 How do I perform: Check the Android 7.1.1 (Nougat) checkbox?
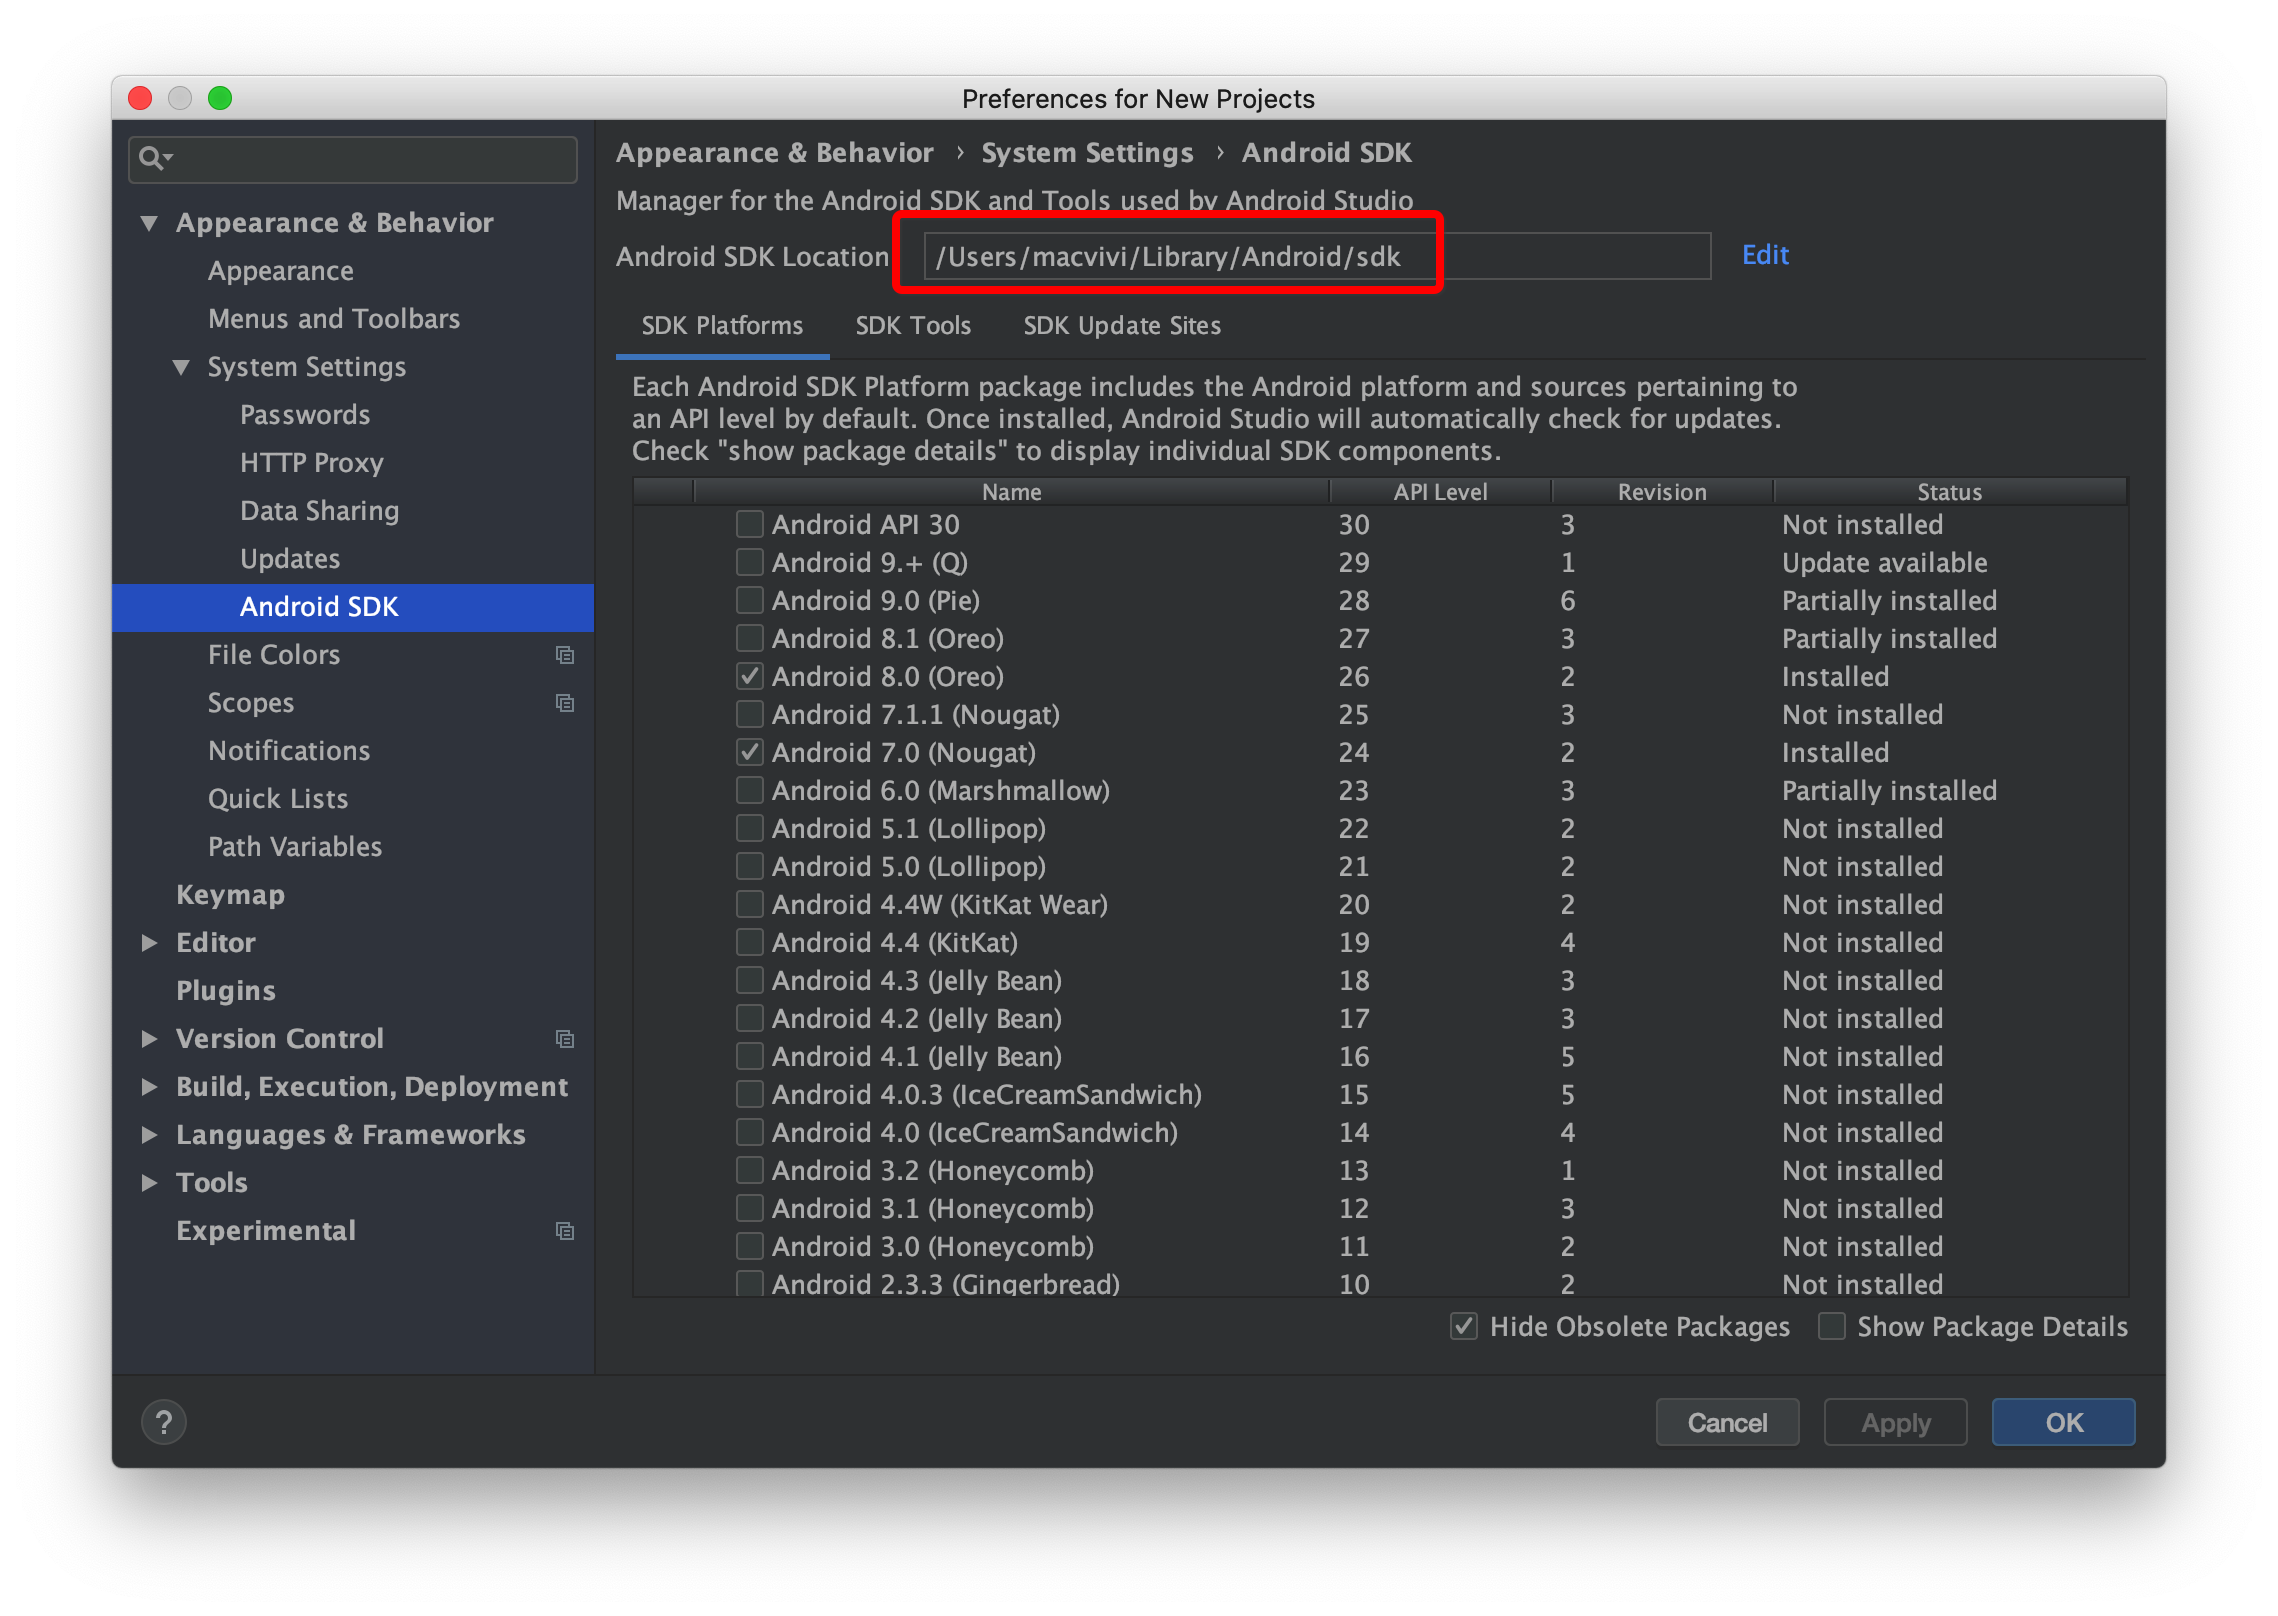click(749, 714)
